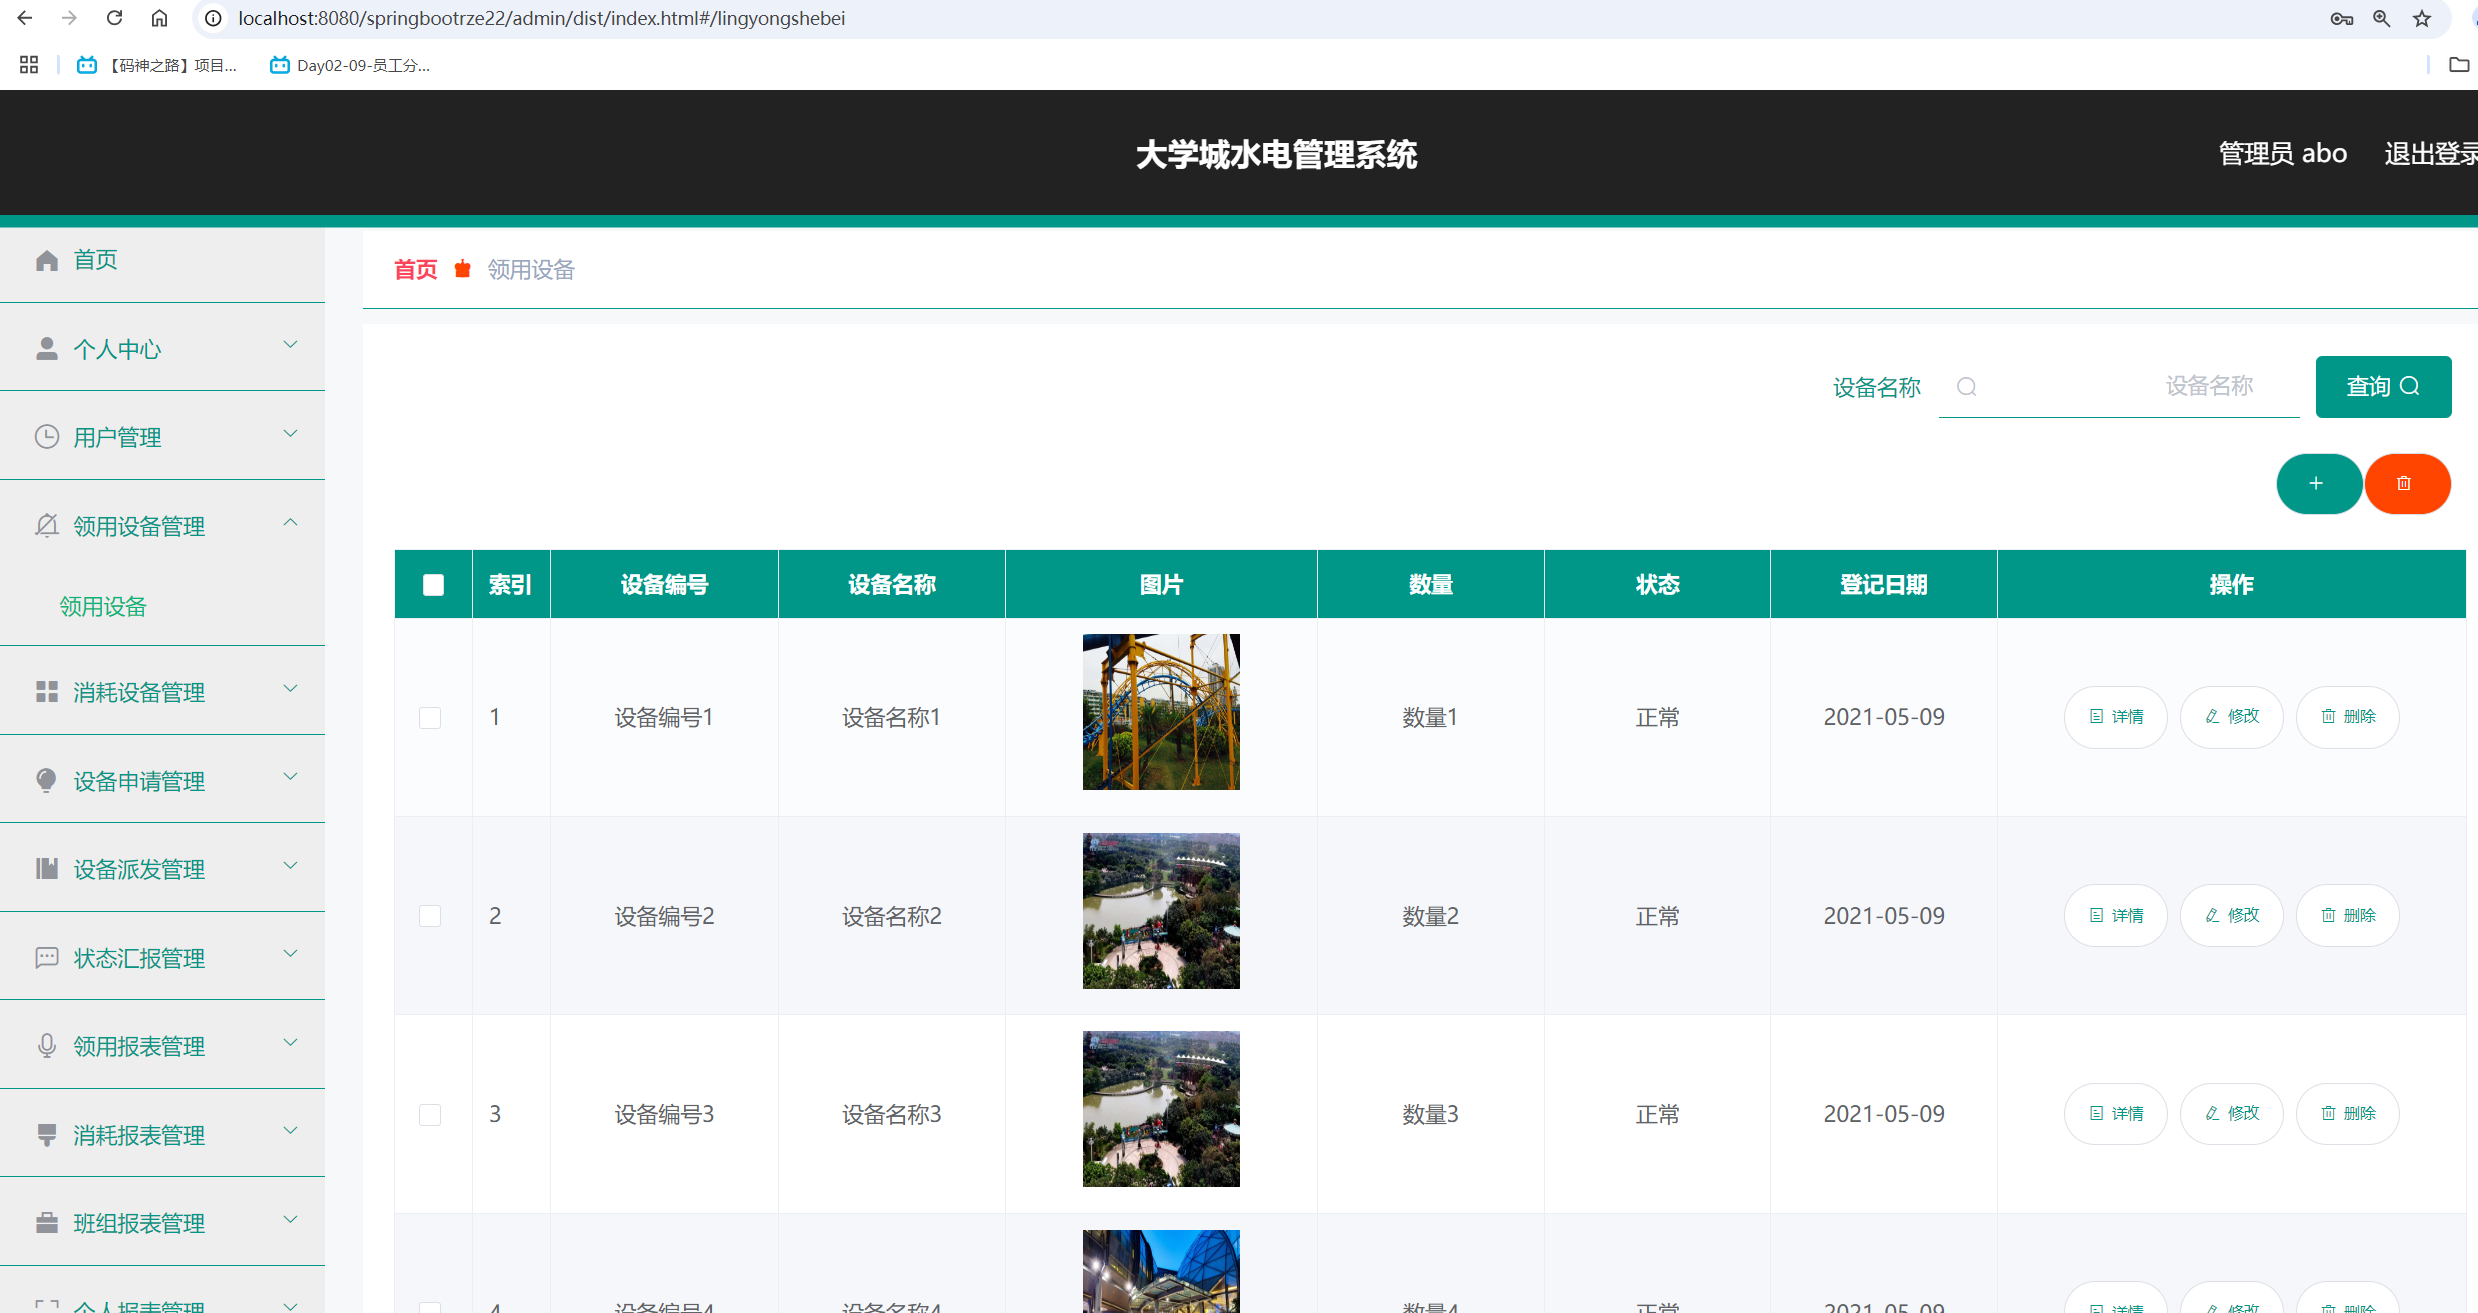Toggle the select-all checkbox in table header
The height and width of the screenshot is (1313, 2478).
[x=433, y=584]
